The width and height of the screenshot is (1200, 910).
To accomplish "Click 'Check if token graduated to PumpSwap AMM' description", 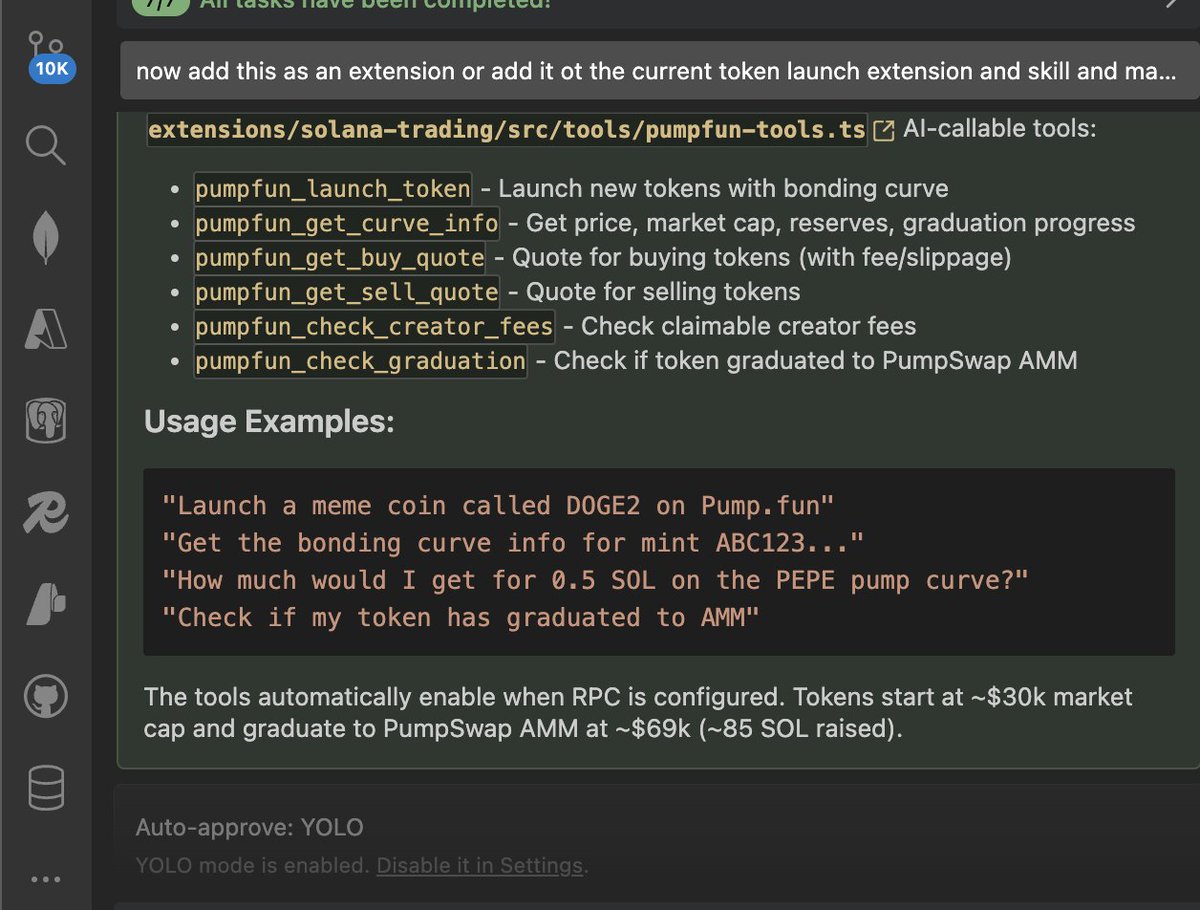I will [815, 361].
